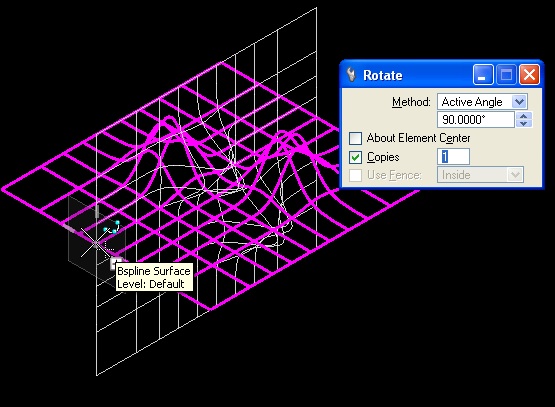Open the Method dropdown showing Active Angle
The image size is (555, 407).
pyautogui.click(x=482, y=102)
